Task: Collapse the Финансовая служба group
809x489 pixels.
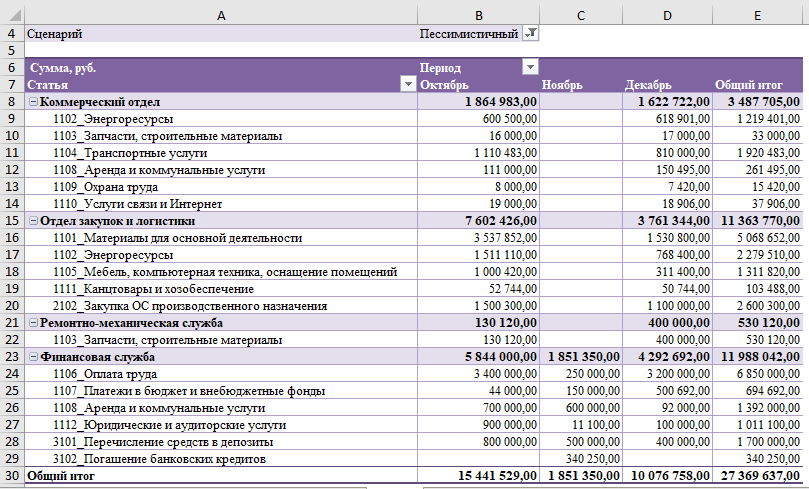Action: pos(34,357)
